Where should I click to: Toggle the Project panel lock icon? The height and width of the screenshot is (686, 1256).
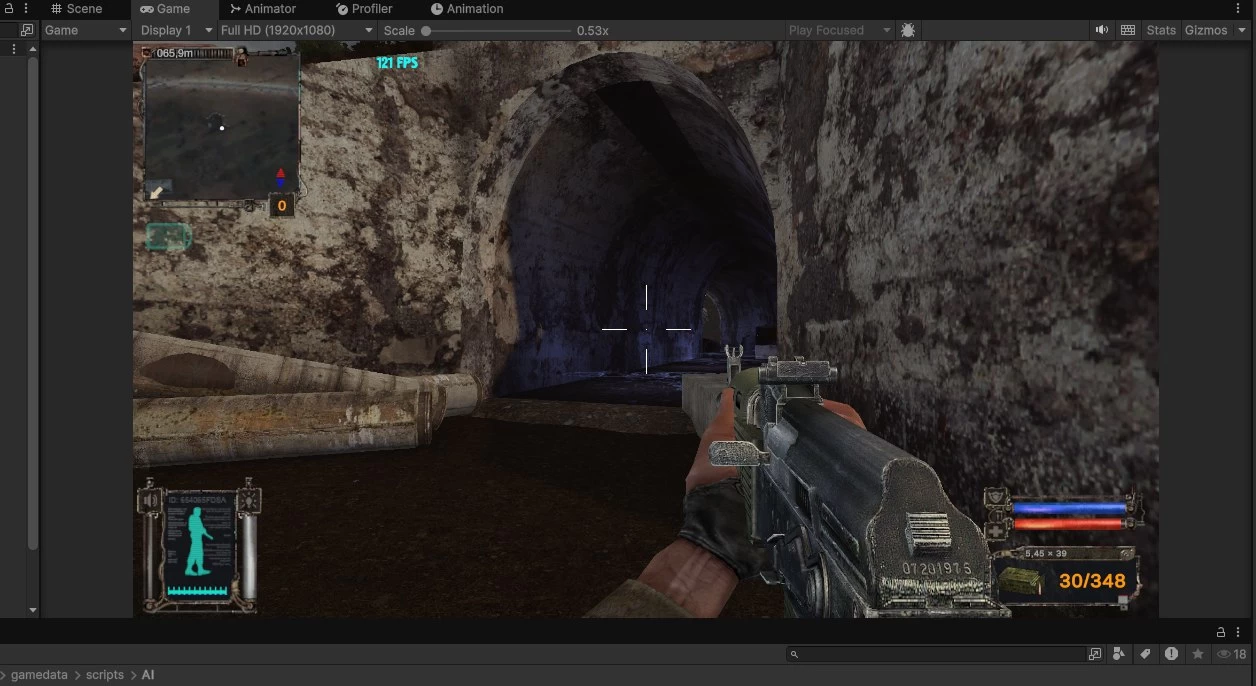[1221, 632]
